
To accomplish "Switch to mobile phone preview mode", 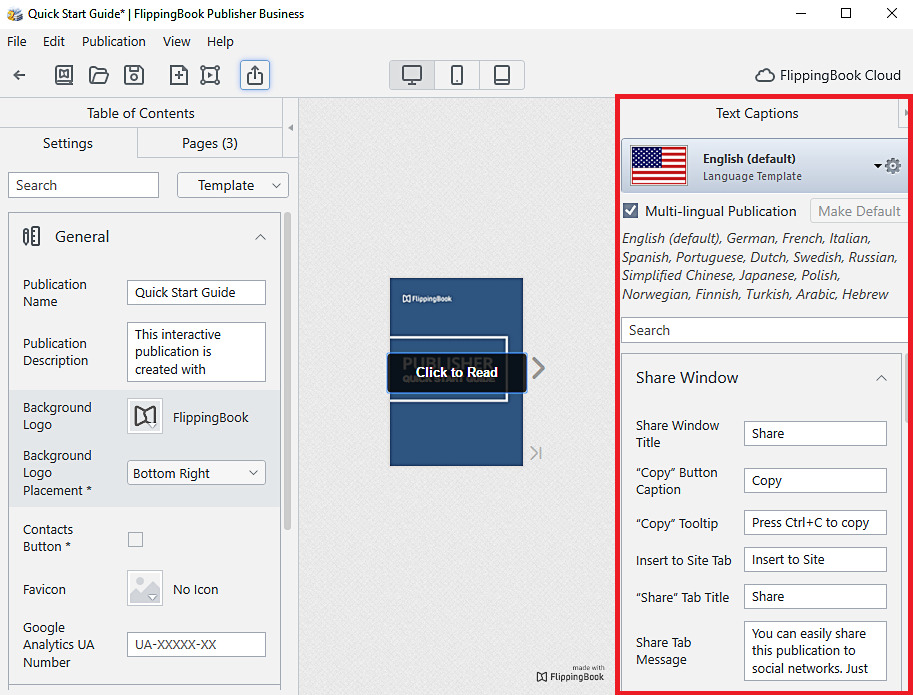I will point(457,75).
